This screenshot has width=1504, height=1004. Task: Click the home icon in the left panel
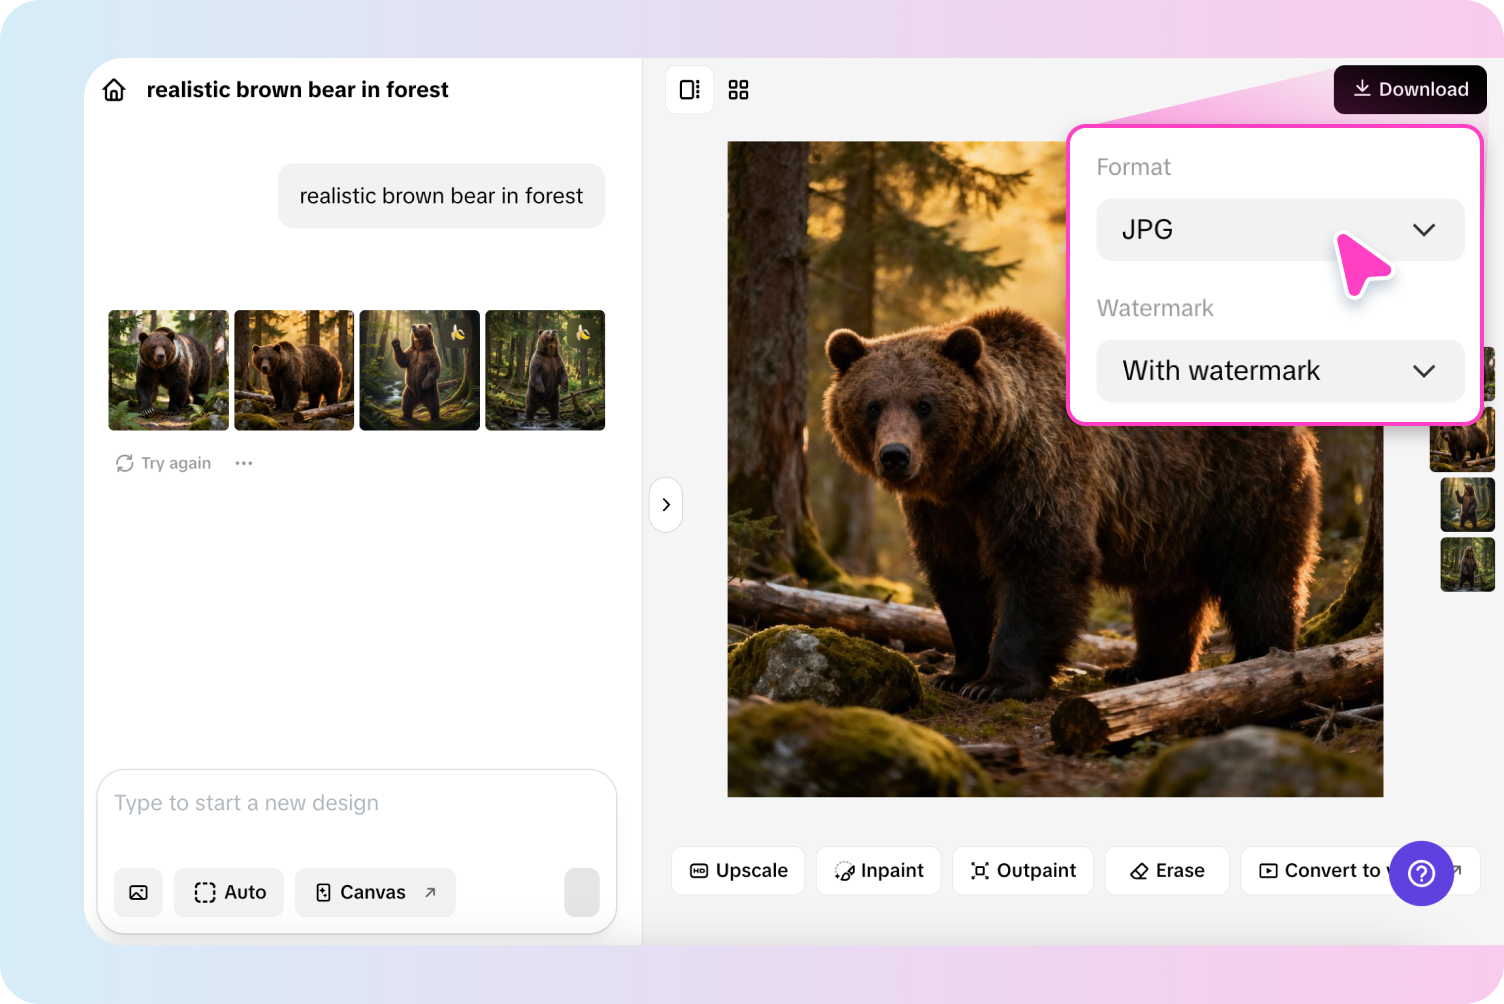click(x=114, y=89)
